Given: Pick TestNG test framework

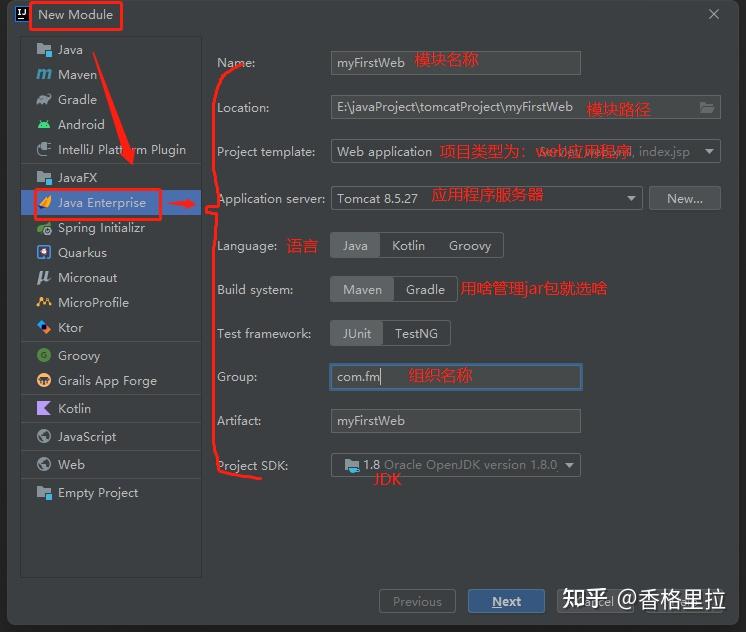Looking at the screenshot, I should pos(416,333).
